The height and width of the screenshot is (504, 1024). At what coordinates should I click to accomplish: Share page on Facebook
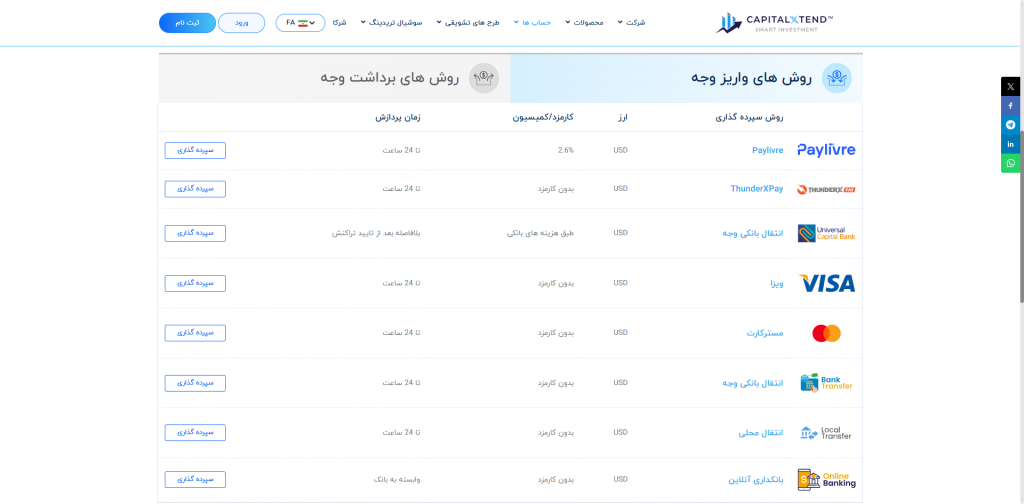1010,106
